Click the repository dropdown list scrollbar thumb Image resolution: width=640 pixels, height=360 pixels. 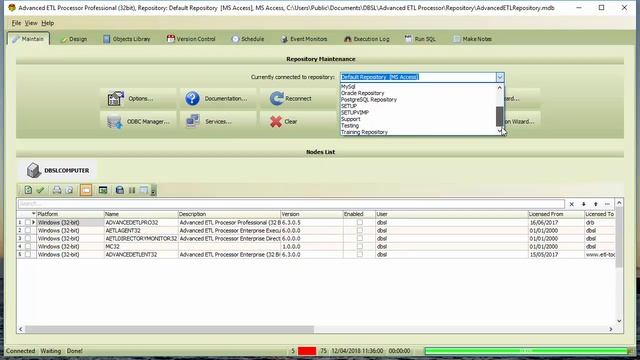pyautogui.click(x=500, y=117)
